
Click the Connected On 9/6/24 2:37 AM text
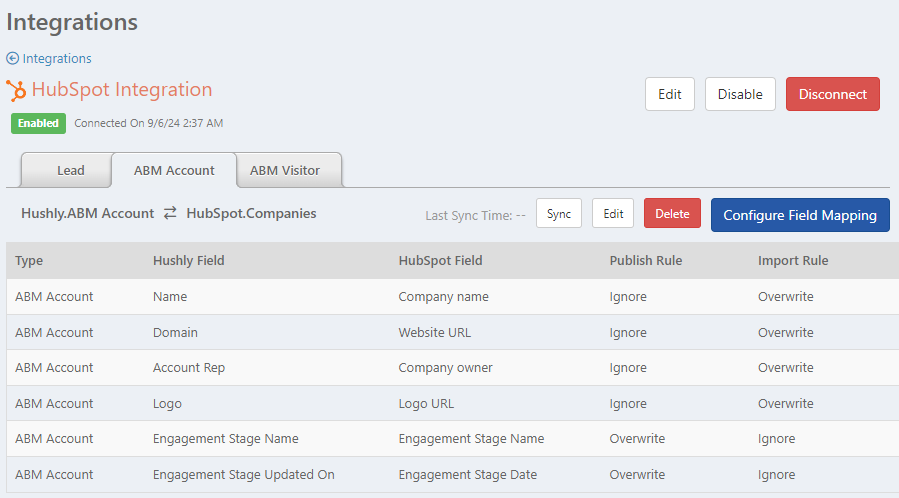click(x=148, y=123)
